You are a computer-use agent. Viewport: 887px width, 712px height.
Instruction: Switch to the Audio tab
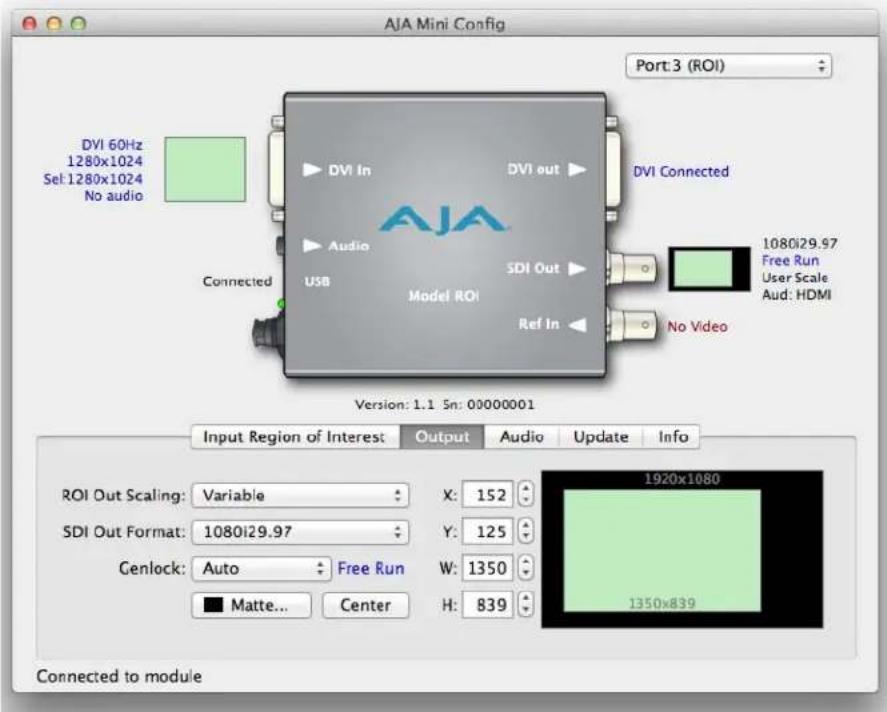[x=522, y=437]
